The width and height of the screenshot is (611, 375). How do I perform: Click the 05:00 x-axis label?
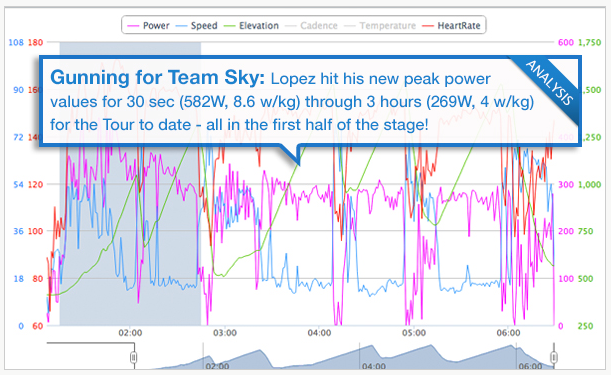click(414, 333)
